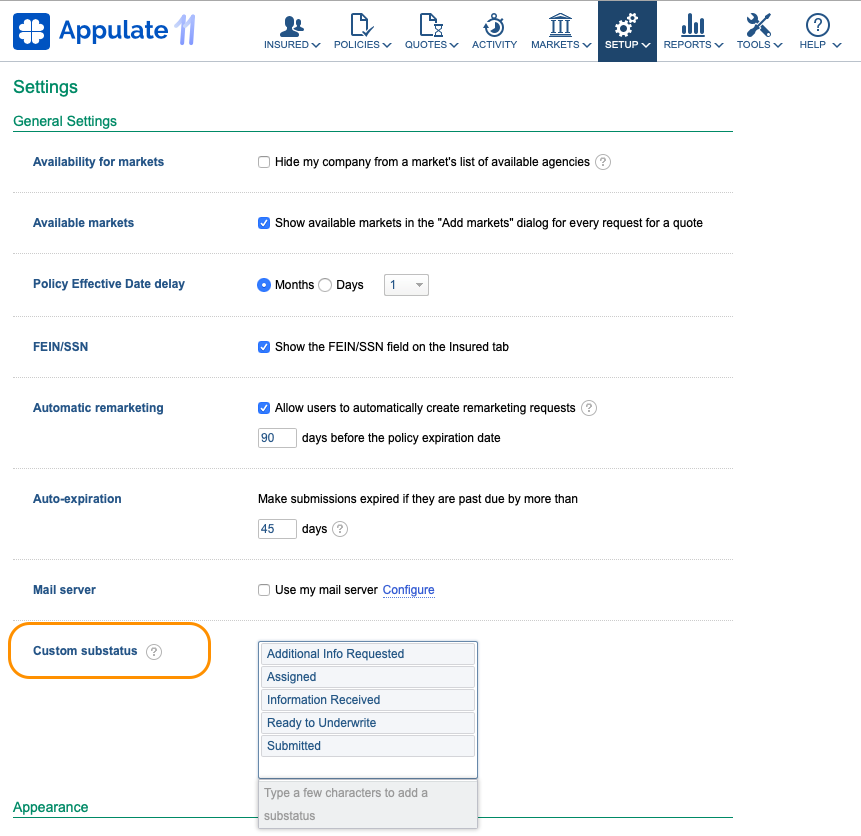Click the Appulate clover logo icon
This screenshot has height=836, width=861.
click(31, 31)
